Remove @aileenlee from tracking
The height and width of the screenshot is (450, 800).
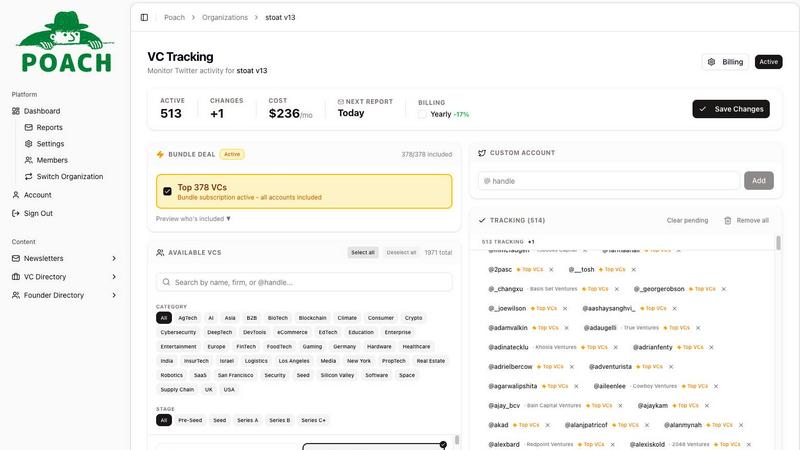716,386
